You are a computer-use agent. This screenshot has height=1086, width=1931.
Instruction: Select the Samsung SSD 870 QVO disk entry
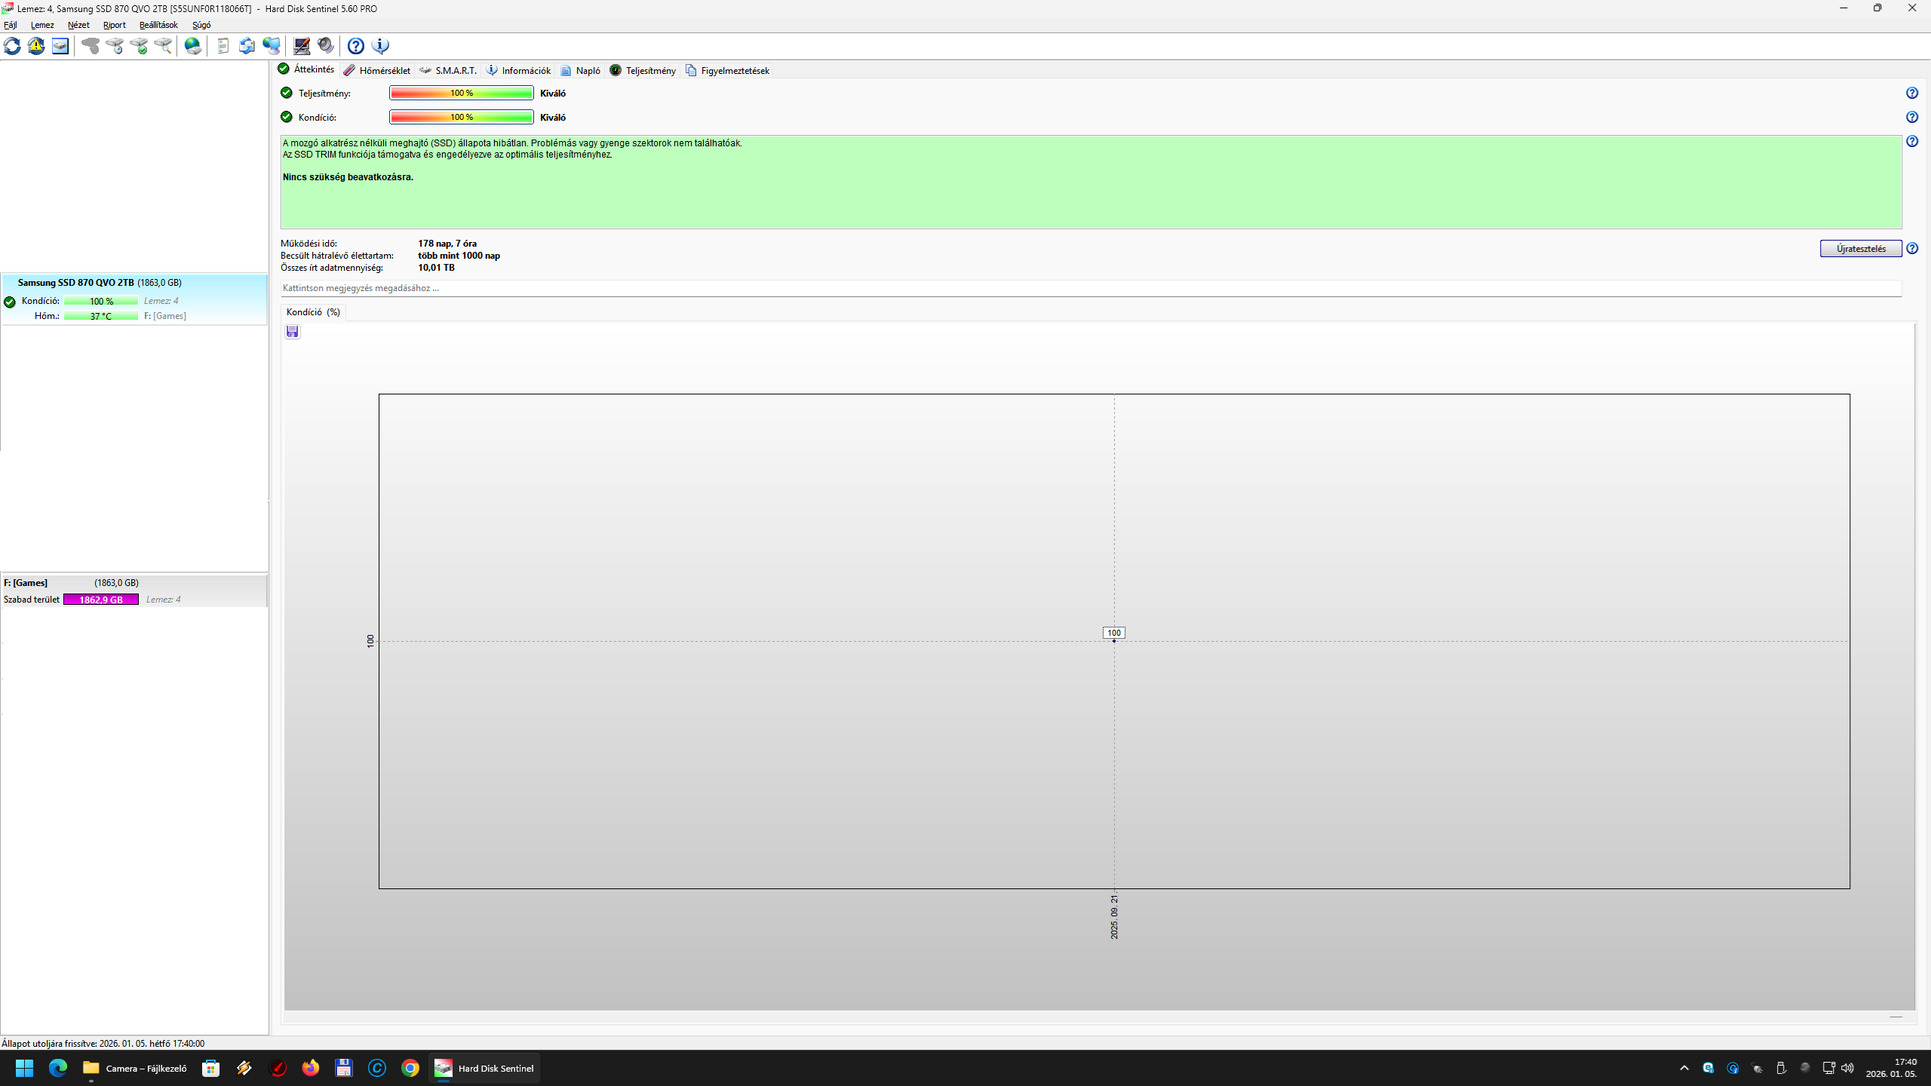(100, 283)
